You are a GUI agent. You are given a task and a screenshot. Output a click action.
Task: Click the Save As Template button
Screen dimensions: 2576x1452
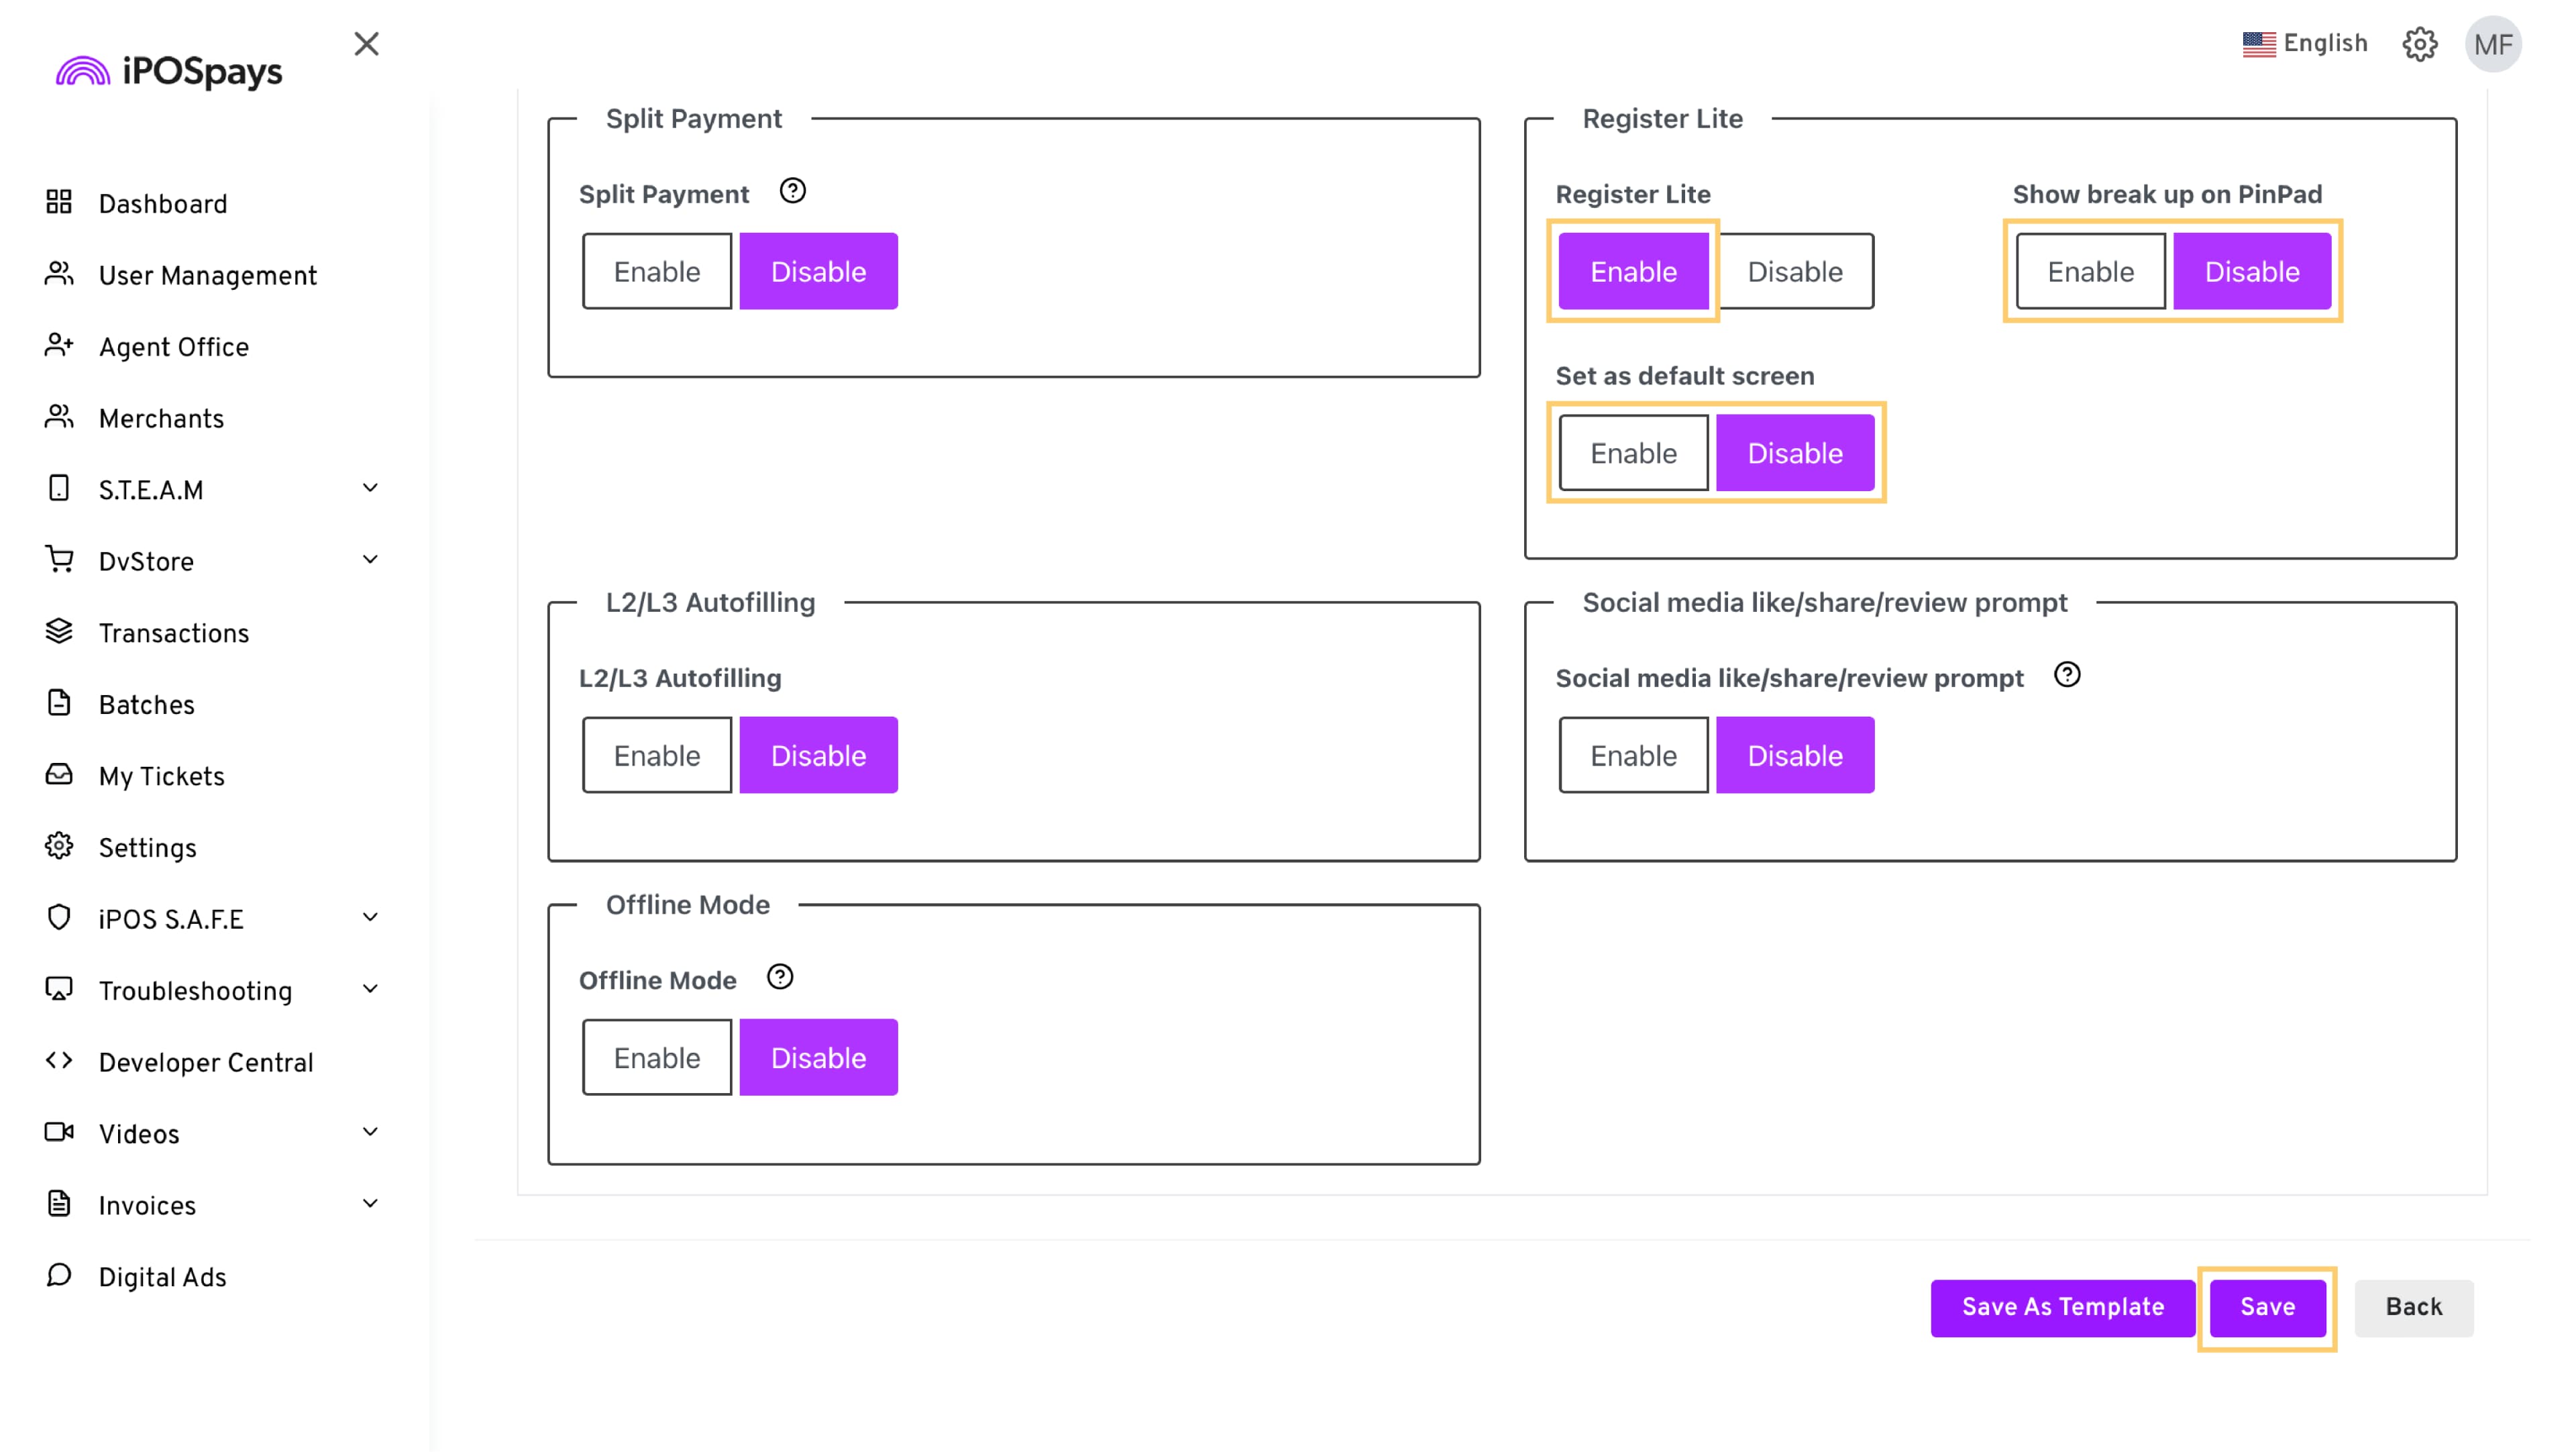point(2062,1308)
